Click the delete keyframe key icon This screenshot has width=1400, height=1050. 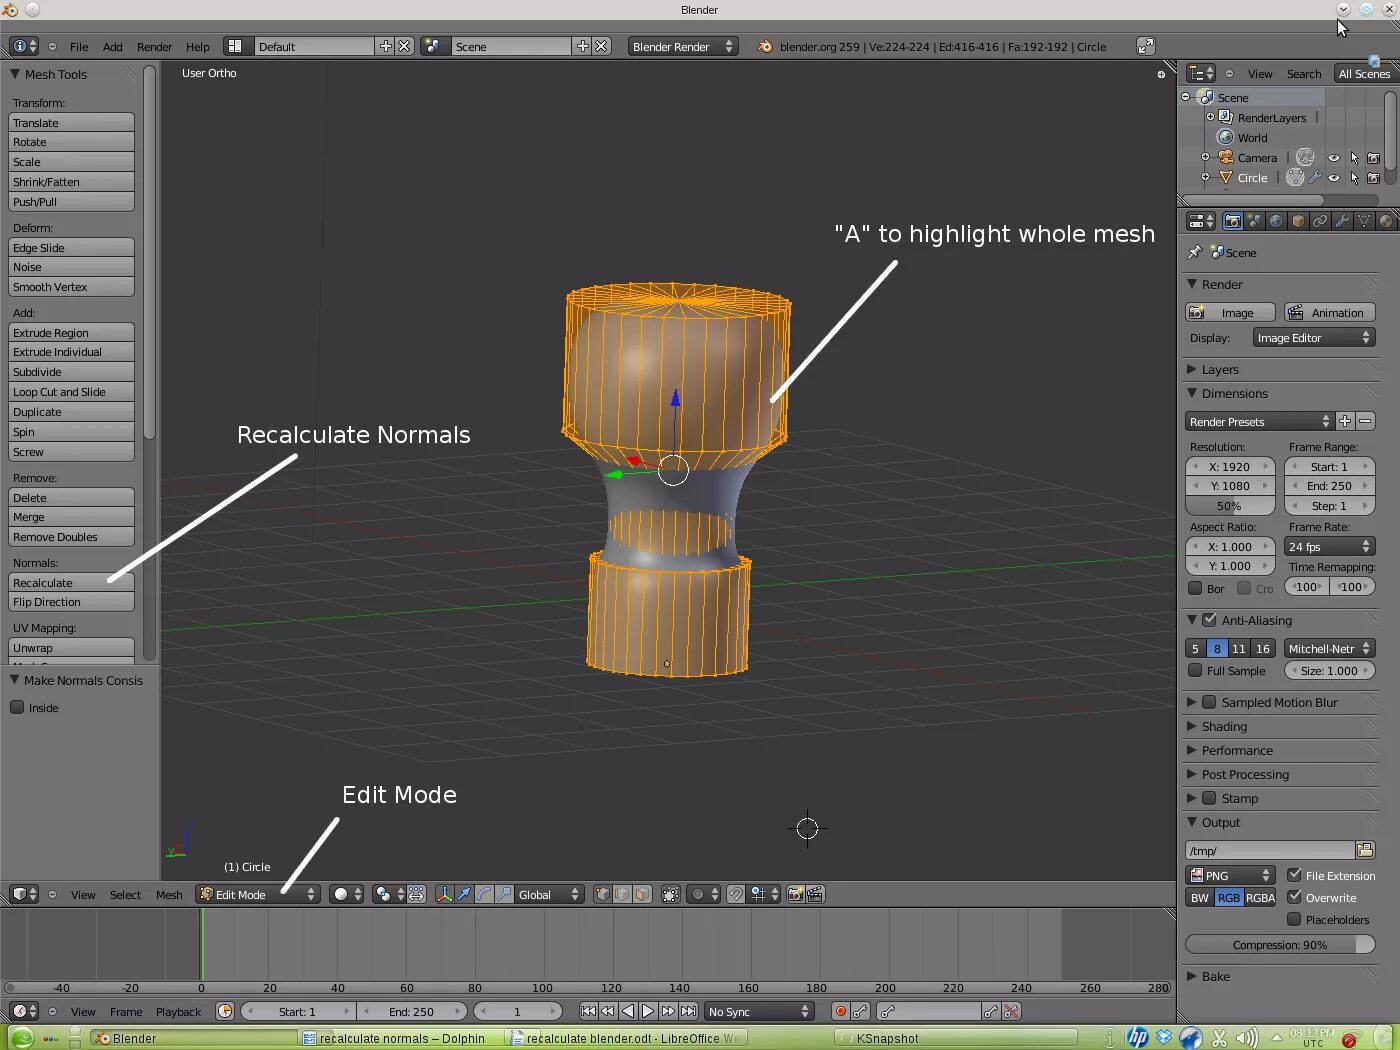(x=1011, y=1011)
